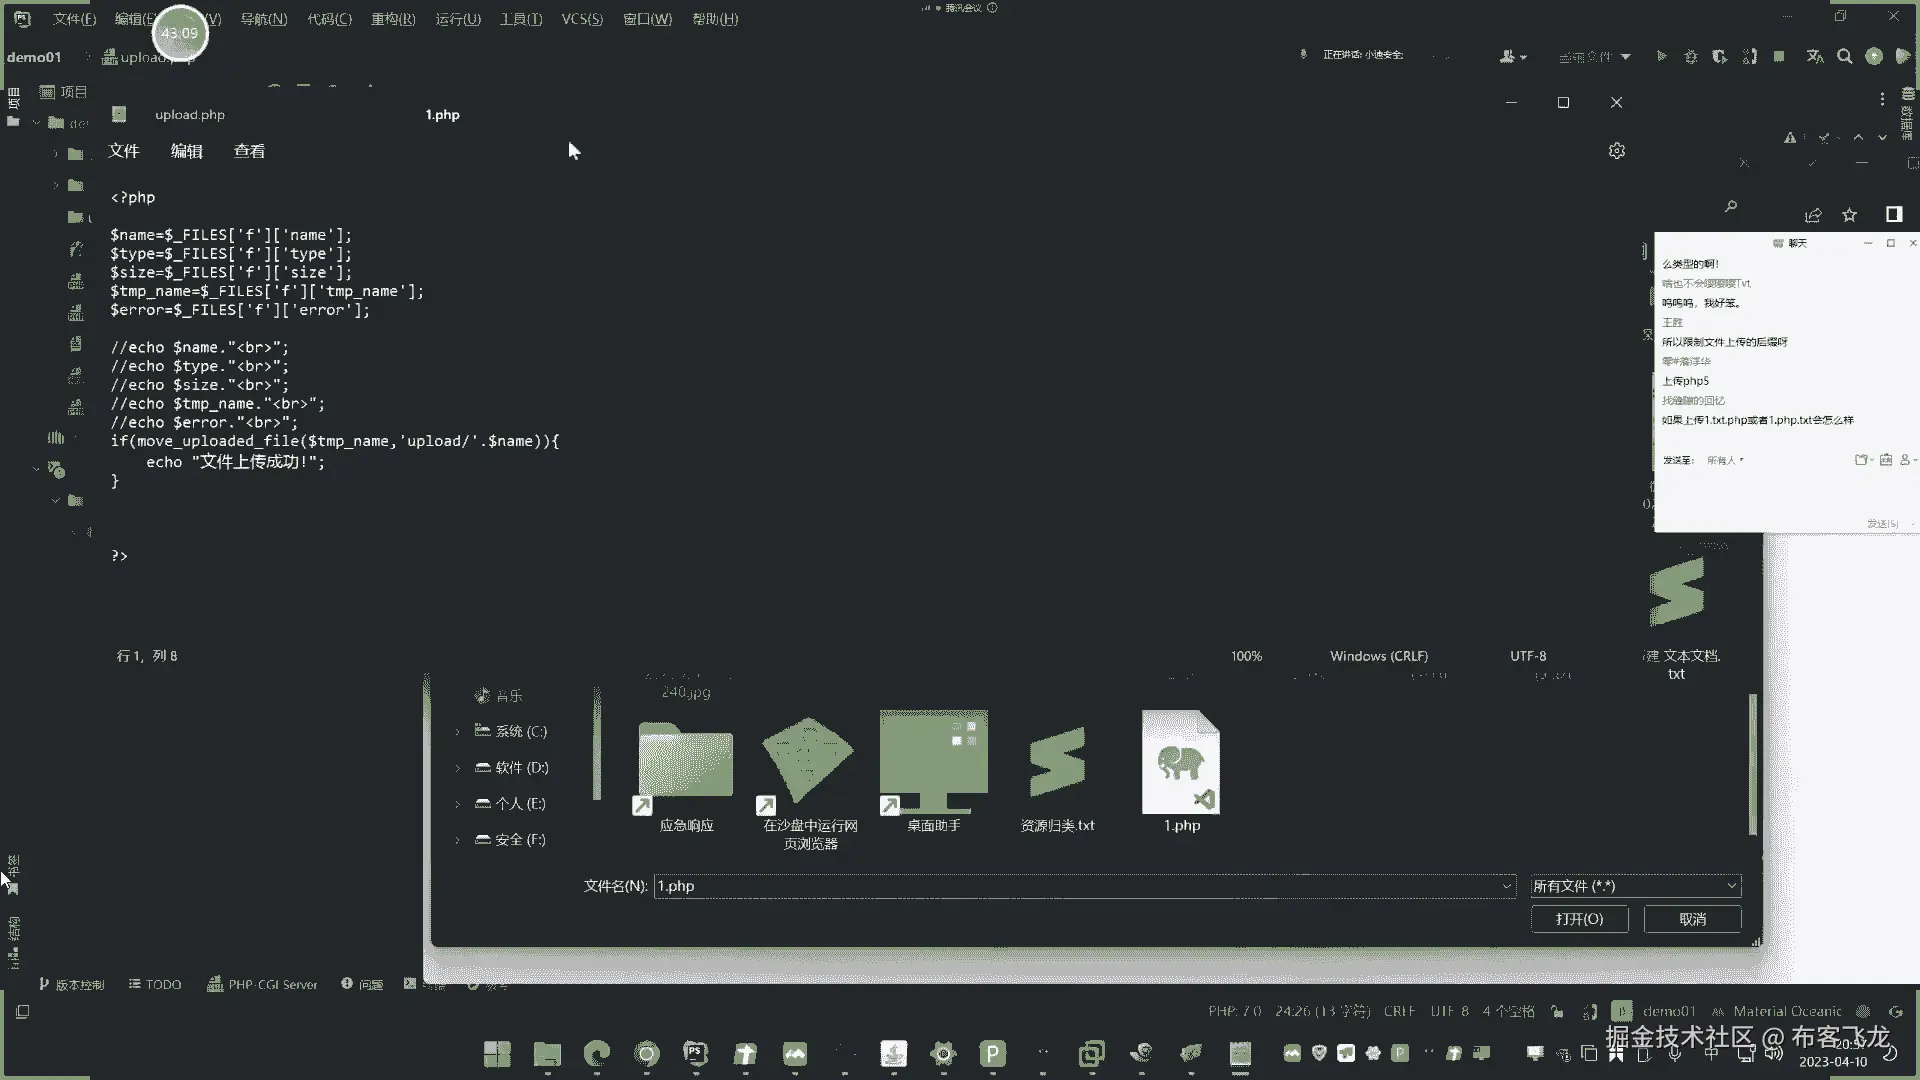Open Microsoft Edge from the taskbar
This screenshot has width=1920, height=1080.
tap(597, 1053)
